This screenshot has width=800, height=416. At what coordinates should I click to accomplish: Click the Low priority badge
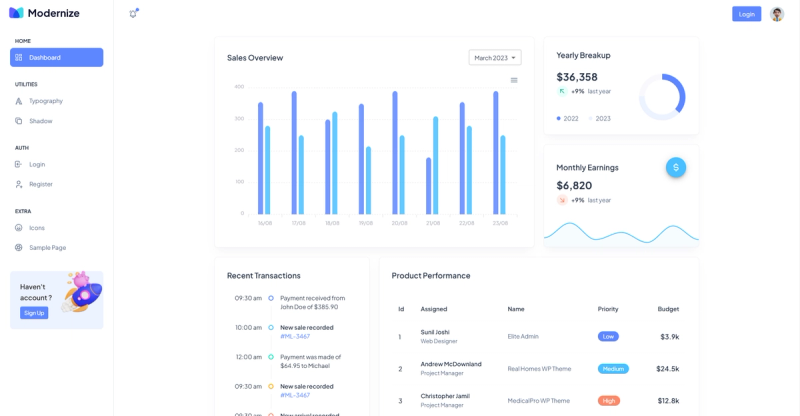608,336
